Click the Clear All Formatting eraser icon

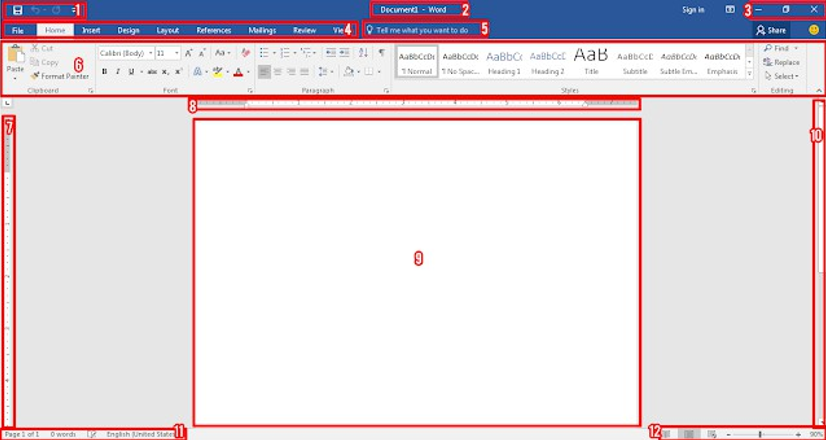pyautogui.click(x=246, y=53)
